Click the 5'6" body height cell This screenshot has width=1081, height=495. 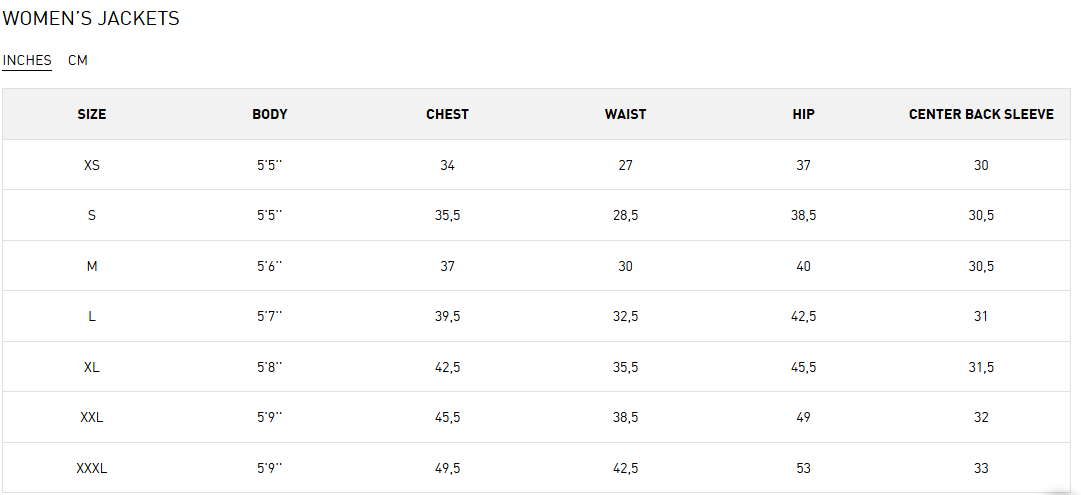click(270, 266)
